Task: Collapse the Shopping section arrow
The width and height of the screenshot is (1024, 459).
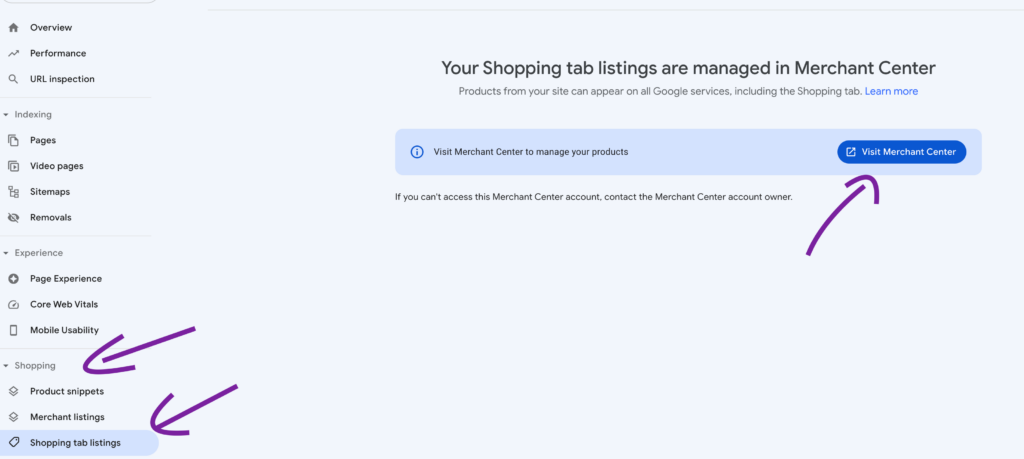Action: (6, 366)
